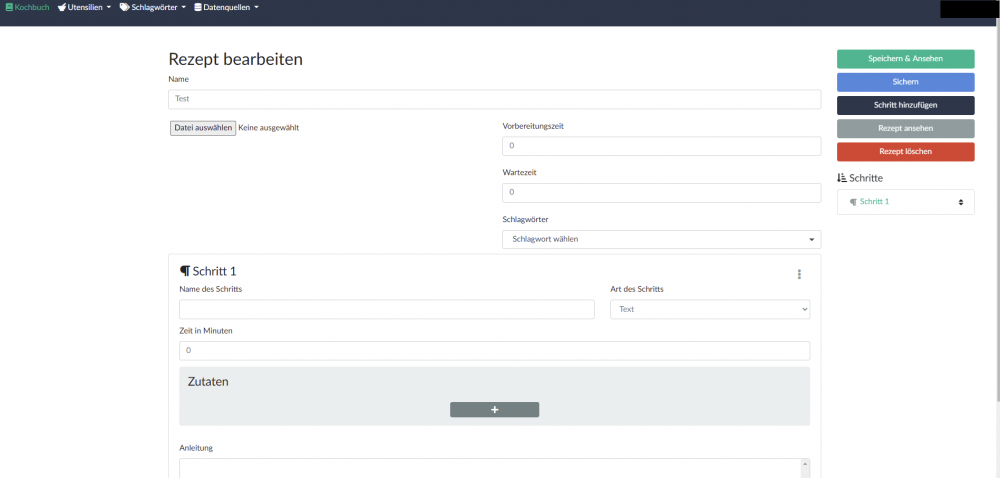Screen dimensions: 1000x478
Task: Open the Art des Schritts dropdown
Action: tap(710, 310)
